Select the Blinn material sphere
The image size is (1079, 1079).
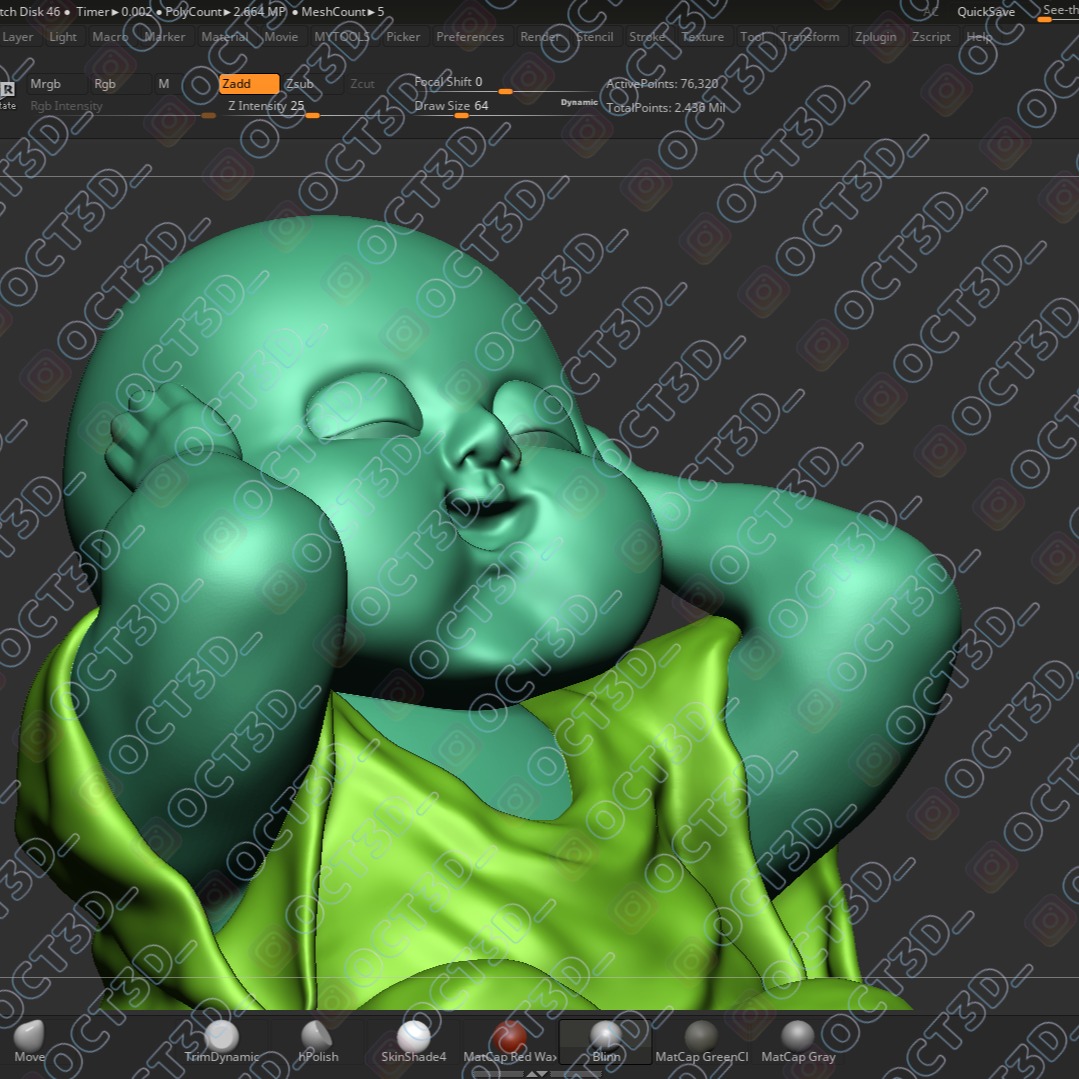click(606, 1040)
